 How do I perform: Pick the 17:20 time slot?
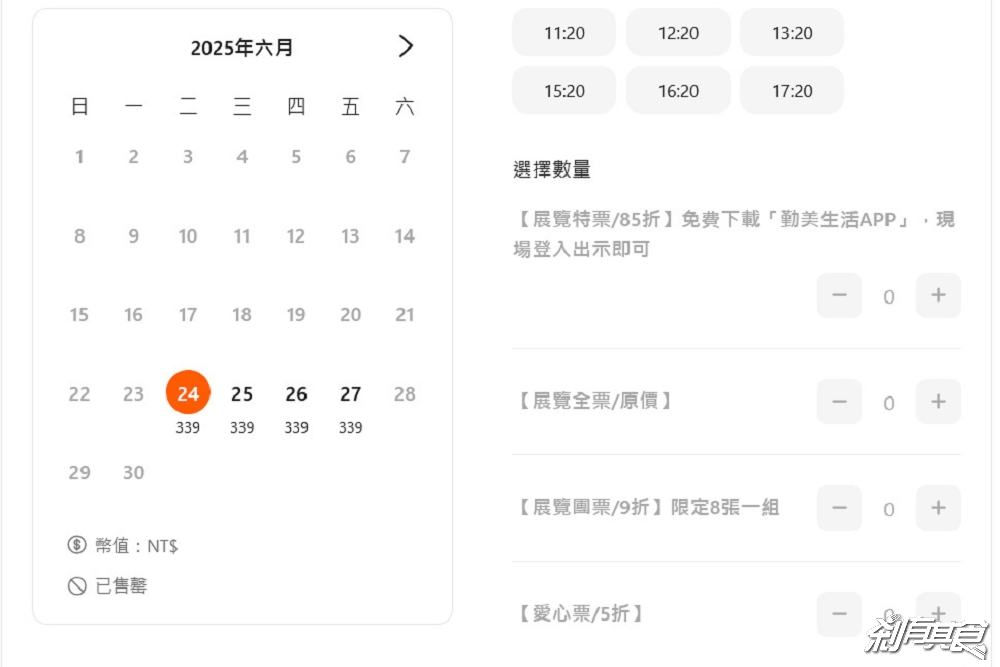coord(792,91)
